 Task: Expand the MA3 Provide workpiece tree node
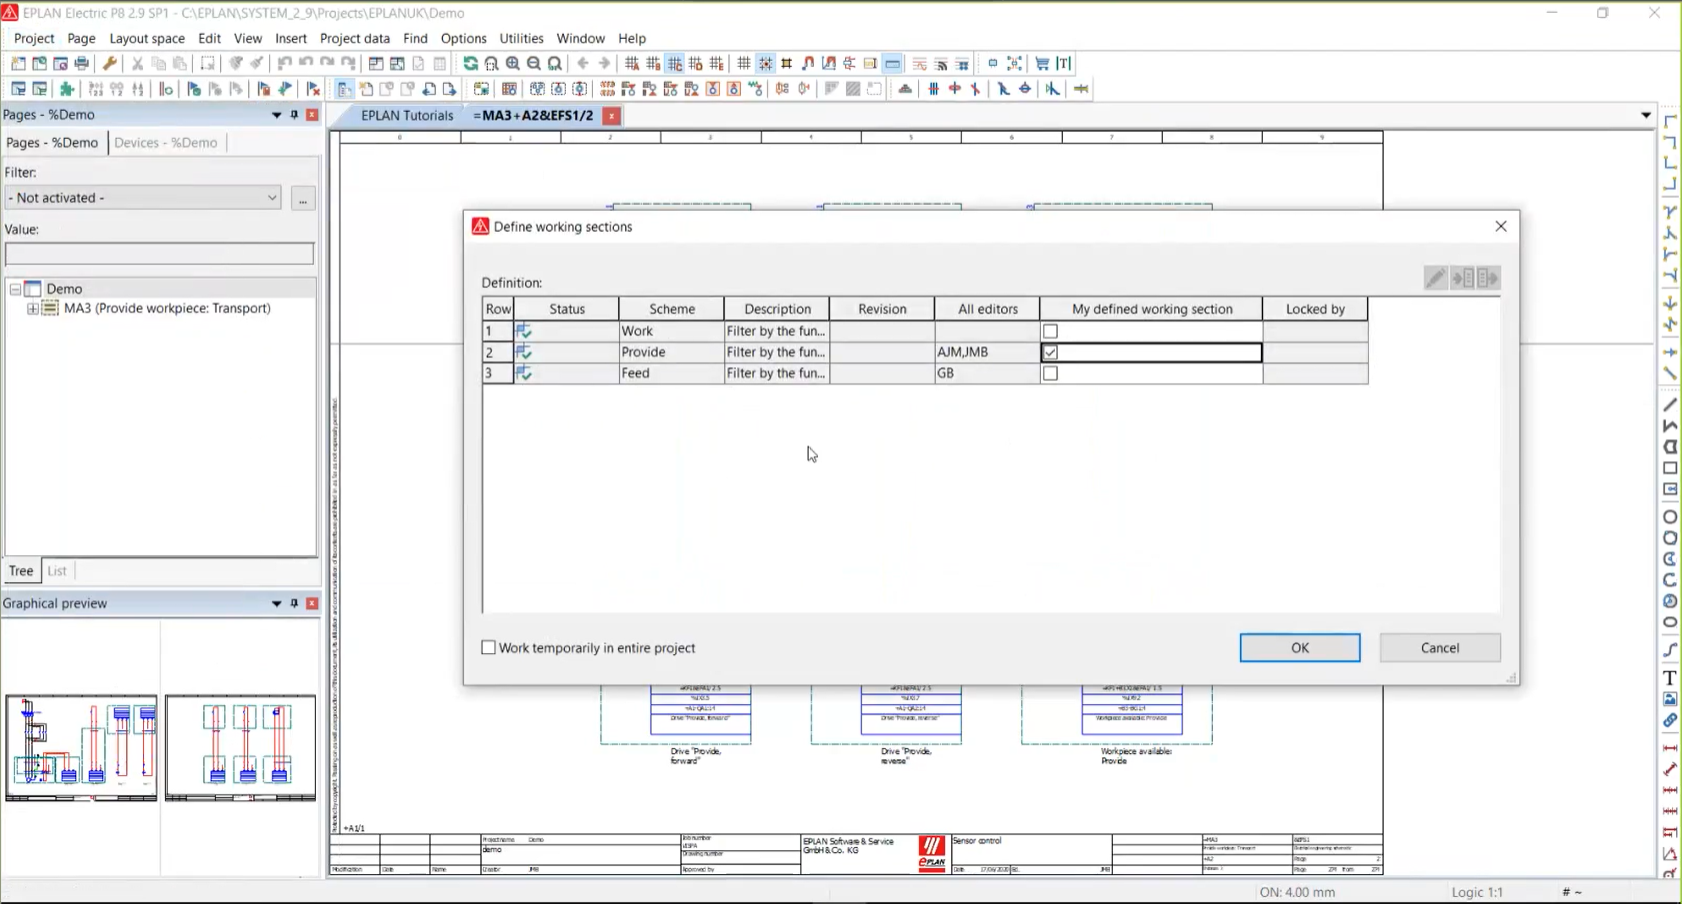click(x=31, y=308)
